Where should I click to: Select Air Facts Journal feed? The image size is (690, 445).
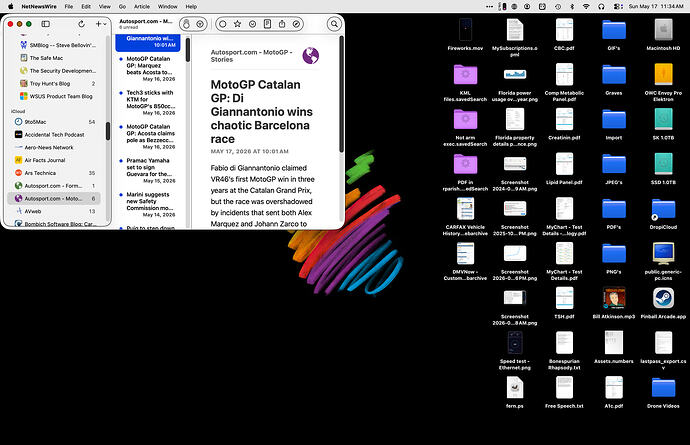click(x=55, y=160)
